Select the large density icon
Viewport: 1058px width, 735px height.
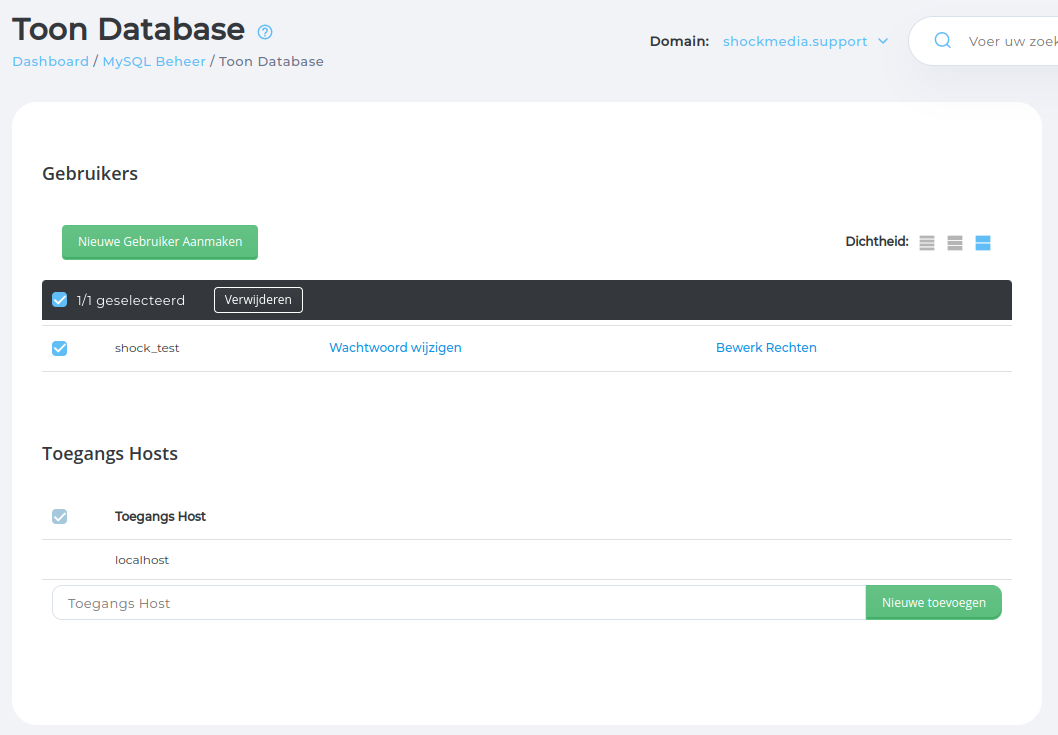(x=983, y=243)
